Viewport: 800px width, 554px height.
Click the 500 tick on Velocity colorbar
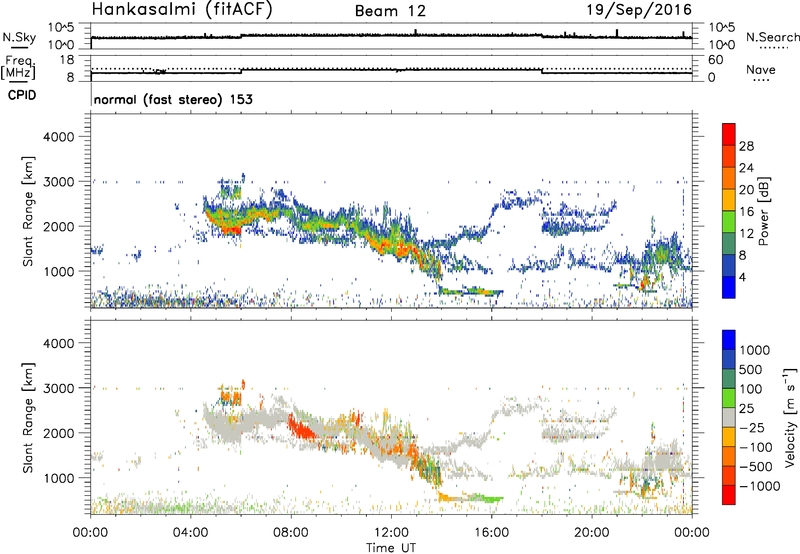pyautogui.click(x=751, y=370)
